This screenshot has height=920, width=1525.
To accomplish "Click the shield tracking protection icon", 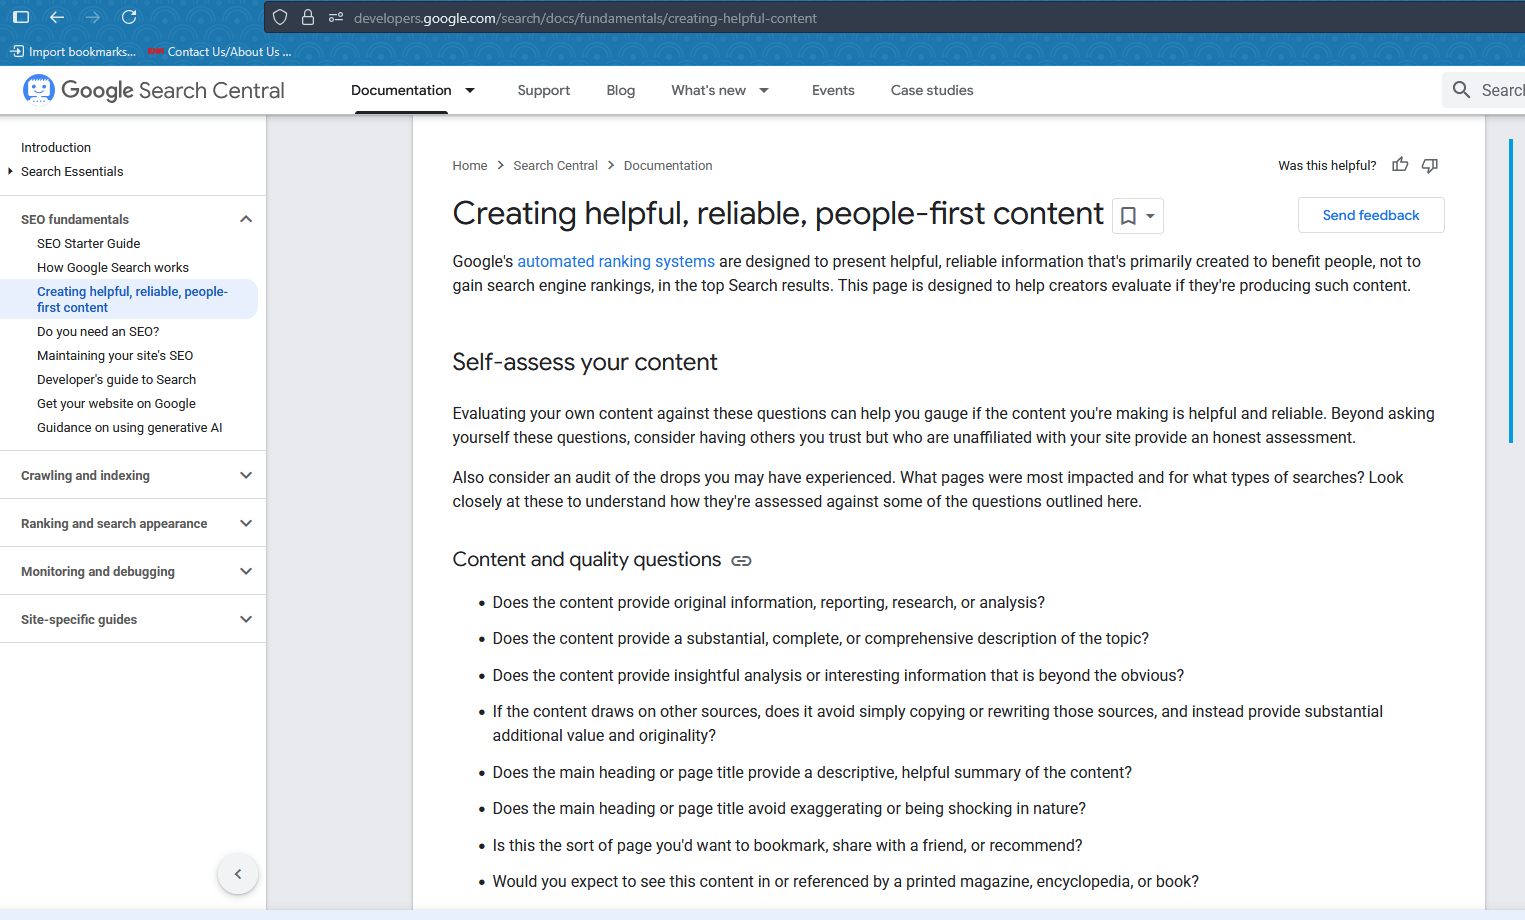I will coord(280,17).
